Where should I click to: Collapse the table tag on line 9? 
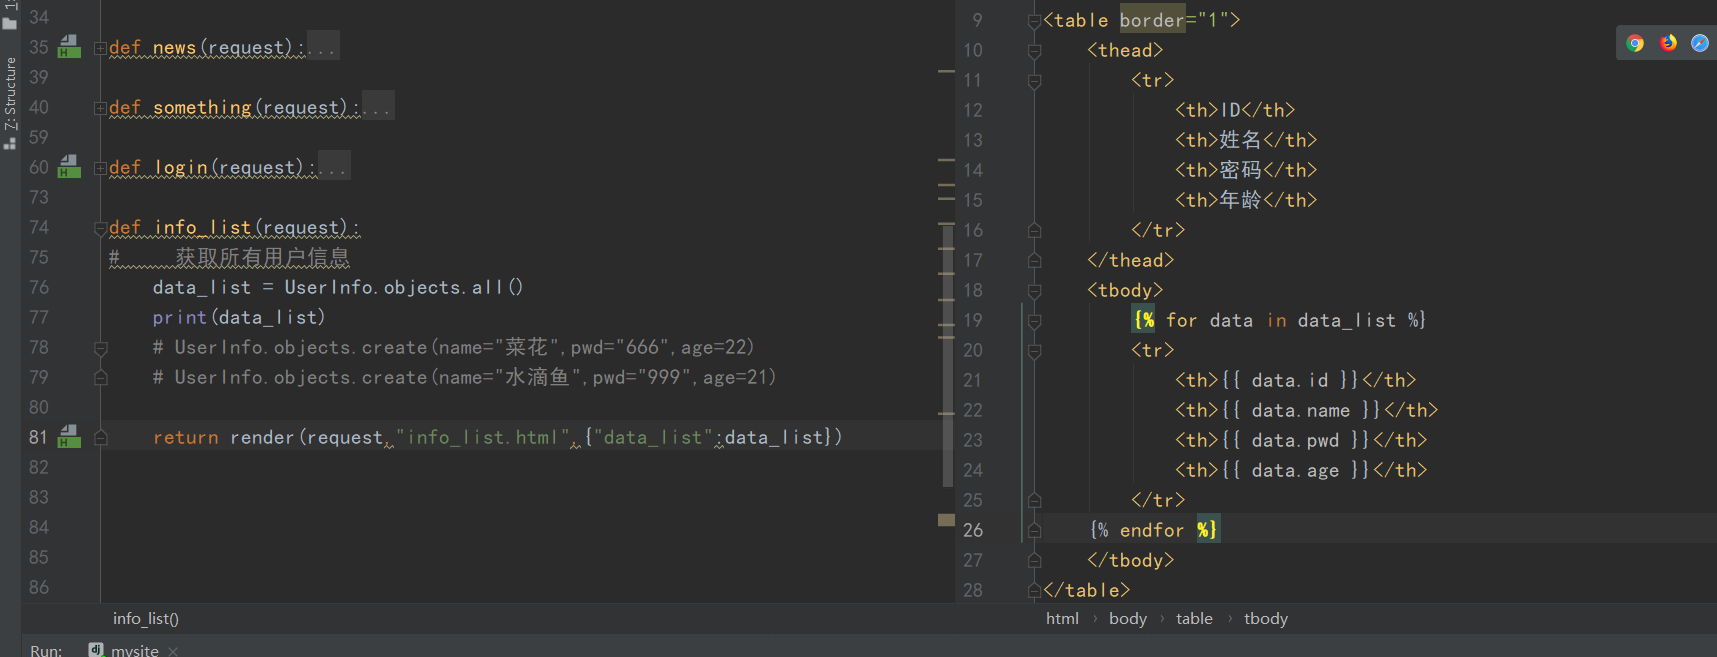1035,21
